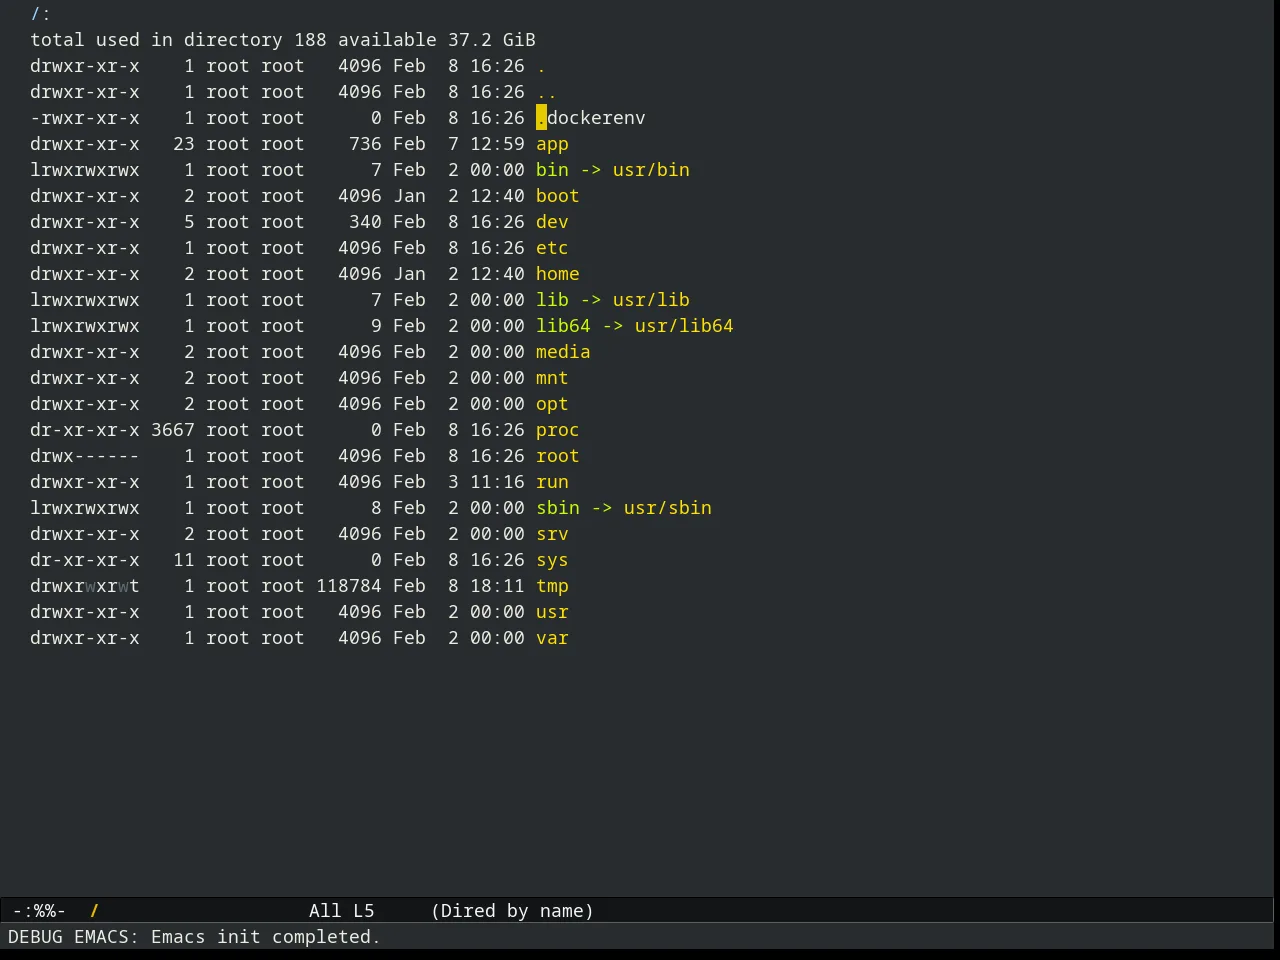This screenshot has width=1280, height=960.
Task: Click the permissions 'drwx------' of root
Action: (x=85, y=456)
